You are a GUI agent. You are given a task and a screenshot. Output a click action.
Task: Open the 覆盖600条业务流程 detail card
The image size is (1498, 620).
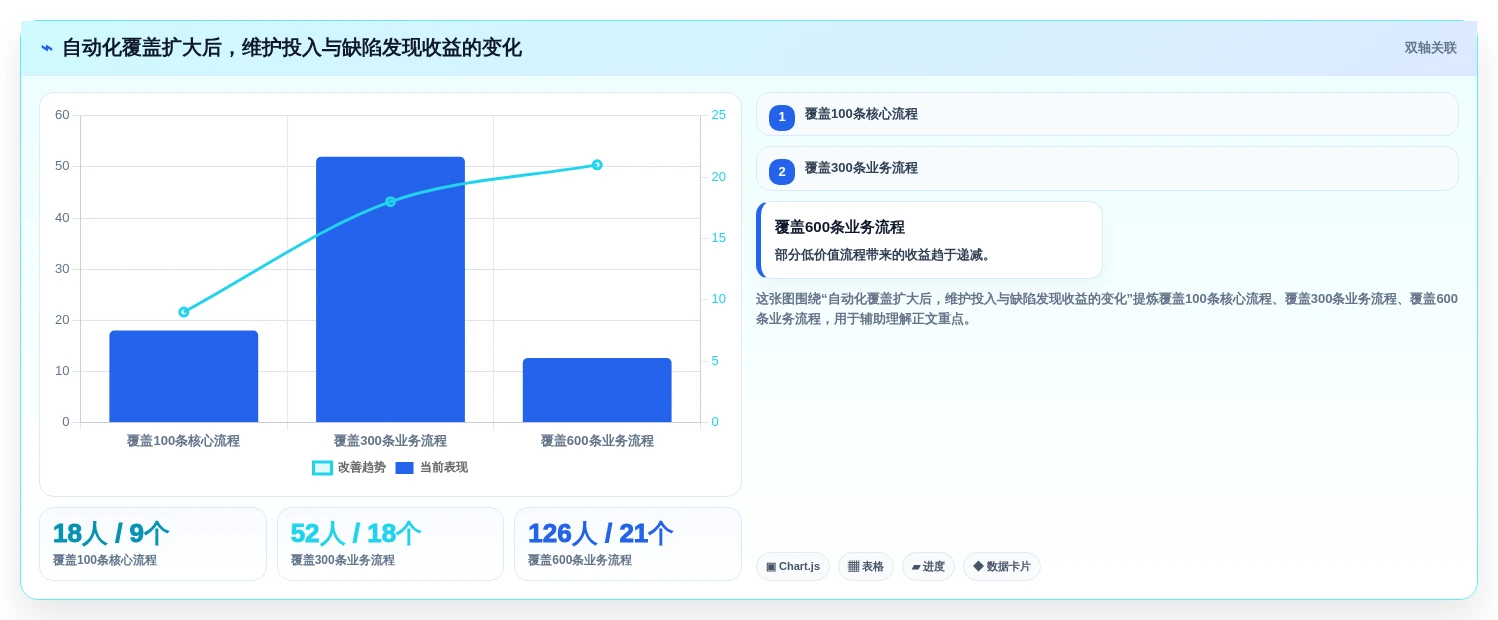click(x=929, y=240)
